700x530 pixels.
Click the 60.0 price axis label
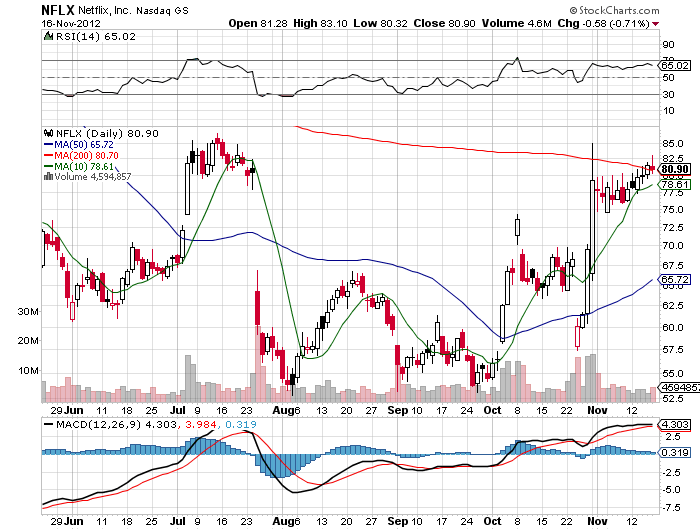click(673, 327)
